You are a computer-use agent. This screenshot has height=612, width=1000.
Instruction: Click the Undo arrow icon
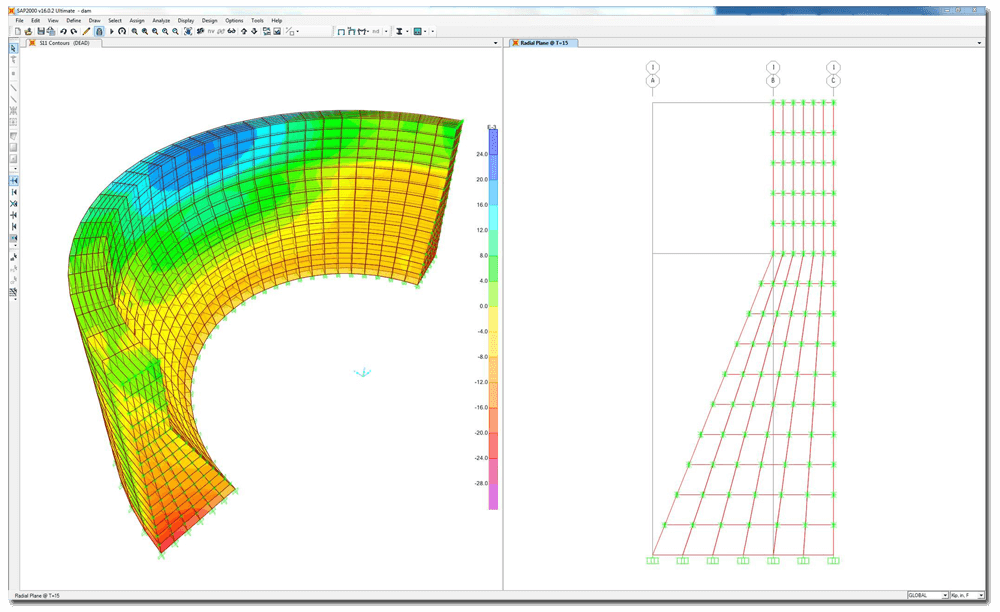click(x=63, y=31)
